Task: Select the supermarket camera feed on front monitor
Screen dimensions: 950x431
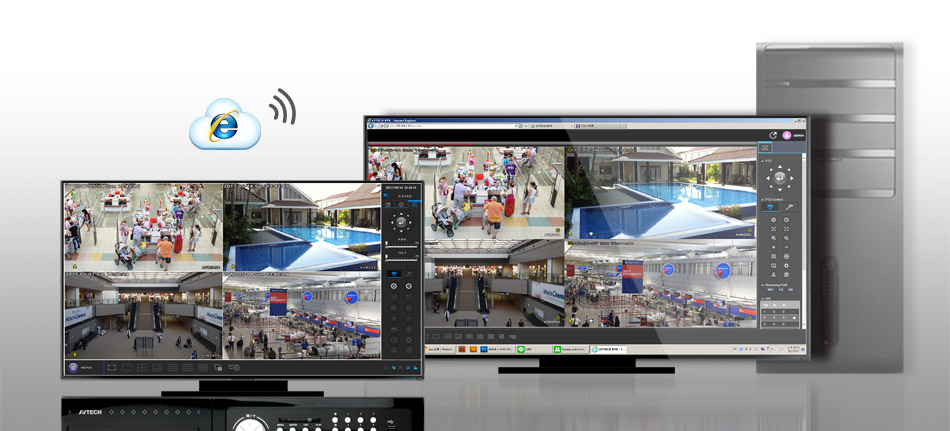Action: (144, 227)
